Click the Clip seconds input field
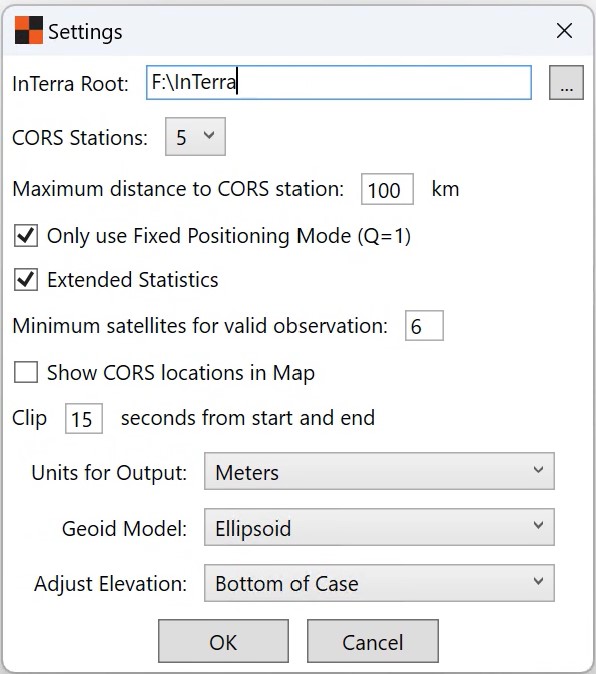Image resolution: width=596 pixels, height=674 pixels. [x=84, y=419]
